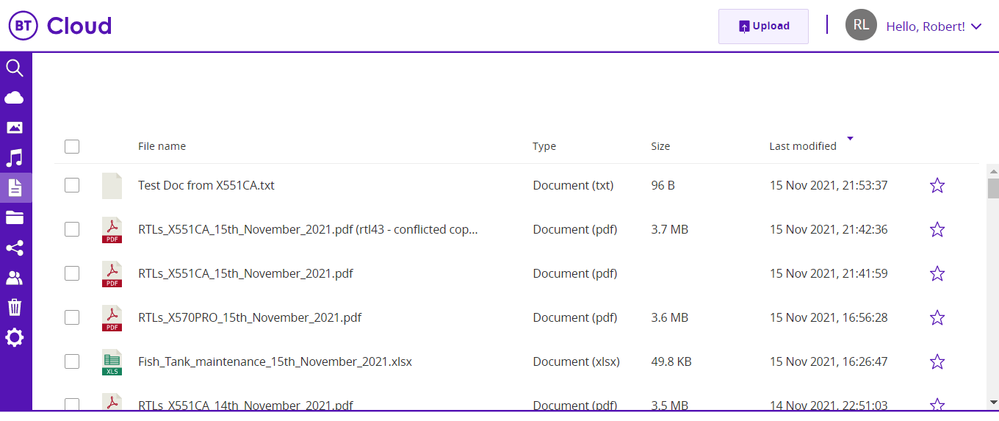Open the photos section in sidebar

(x=15, y=128)
